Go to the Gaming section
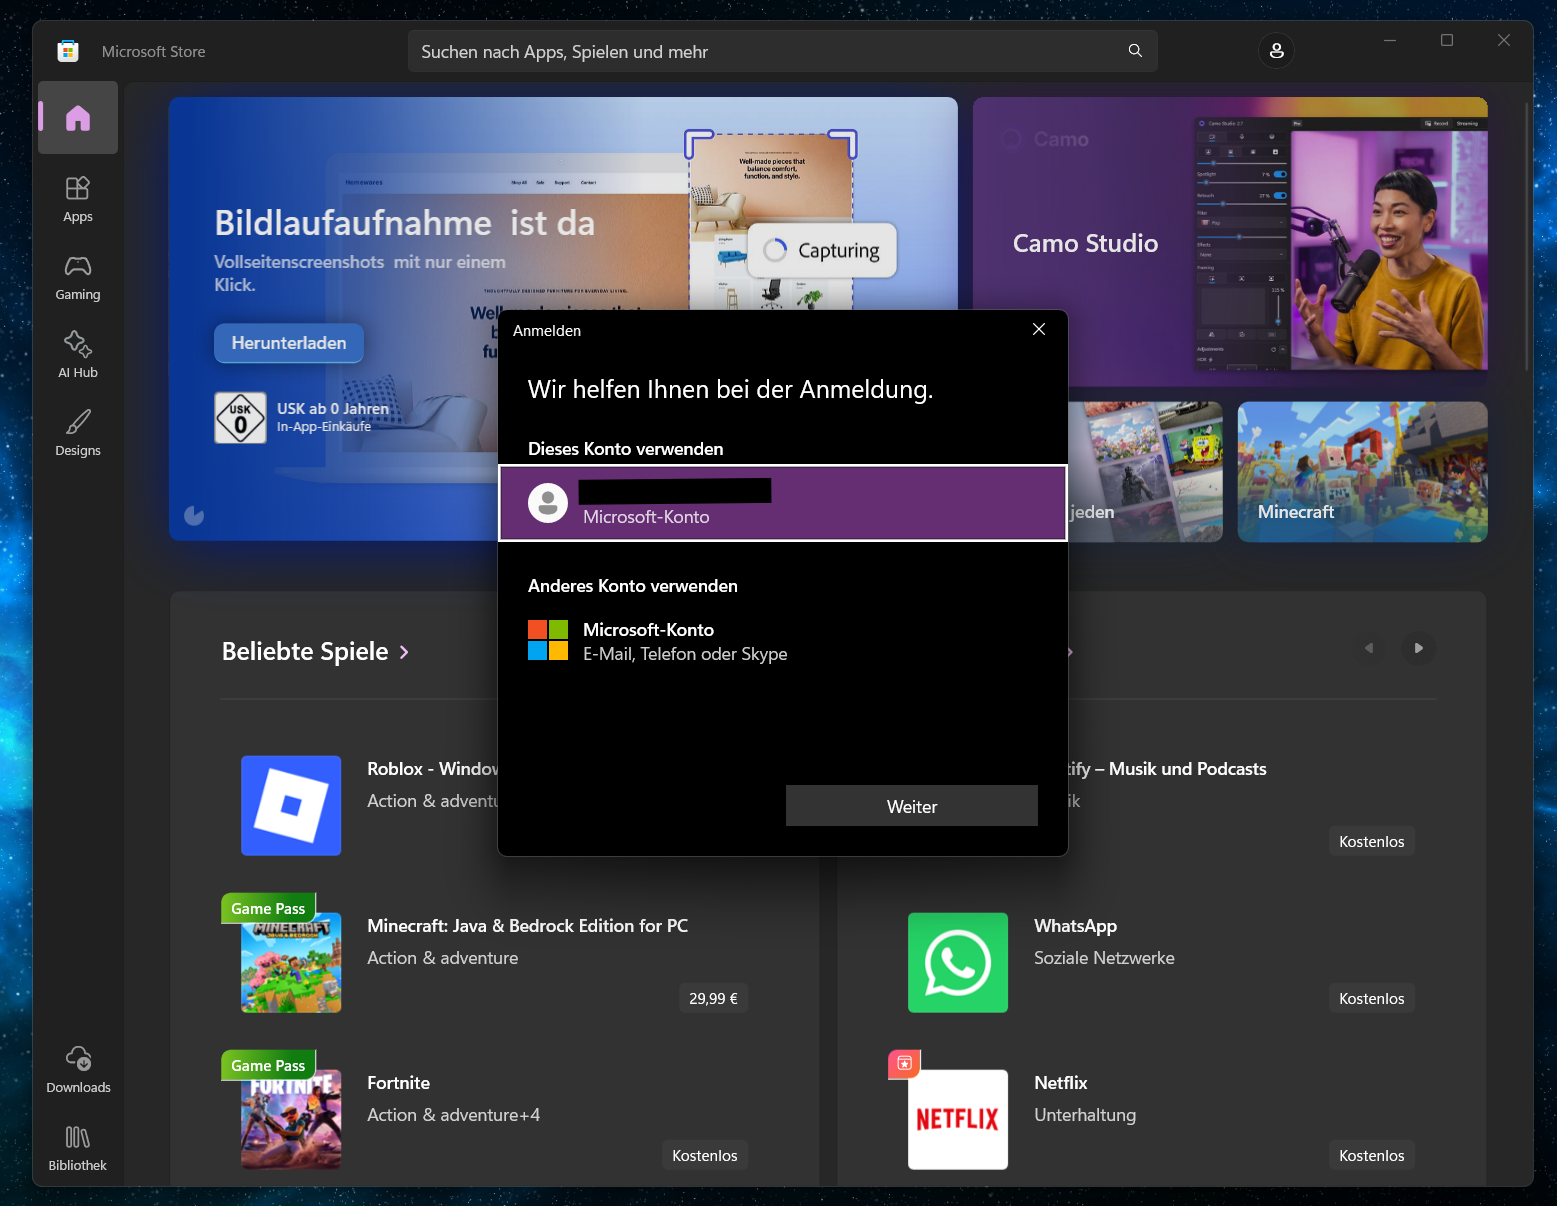1557x1206 pixels. point(78,277)
